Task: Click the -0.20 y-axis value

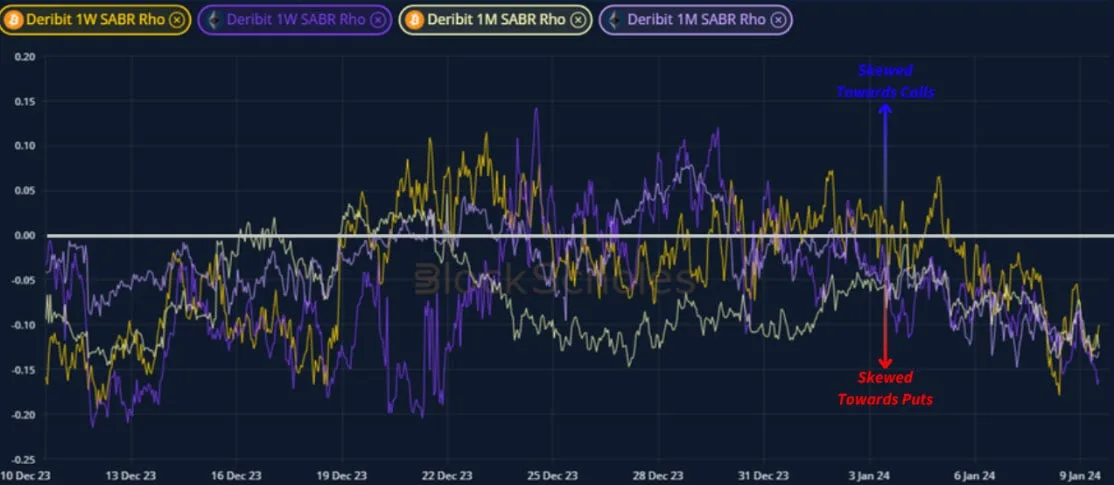Action: click(x=22, y=415)
